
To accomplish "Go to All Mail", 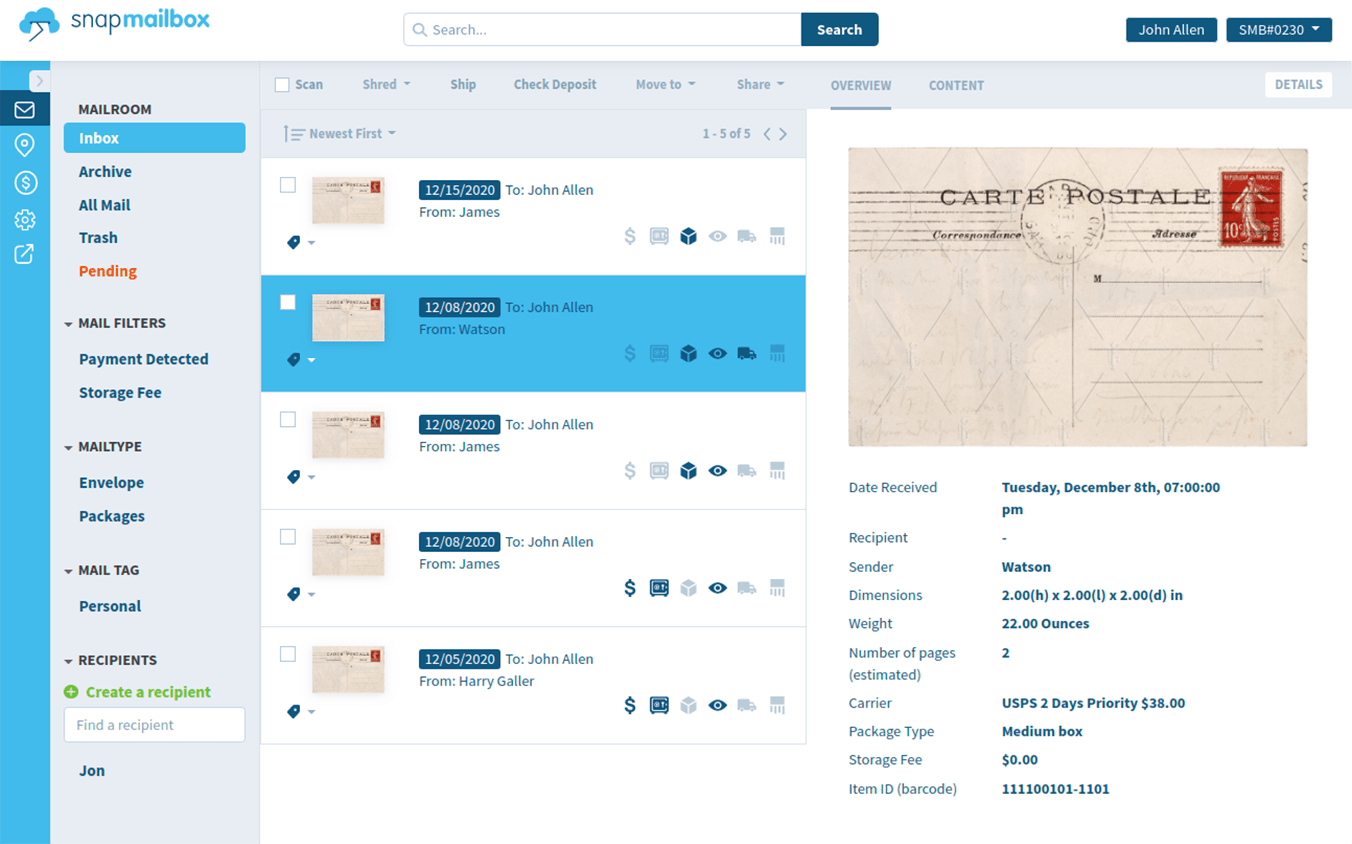I will tap(105, 205).
